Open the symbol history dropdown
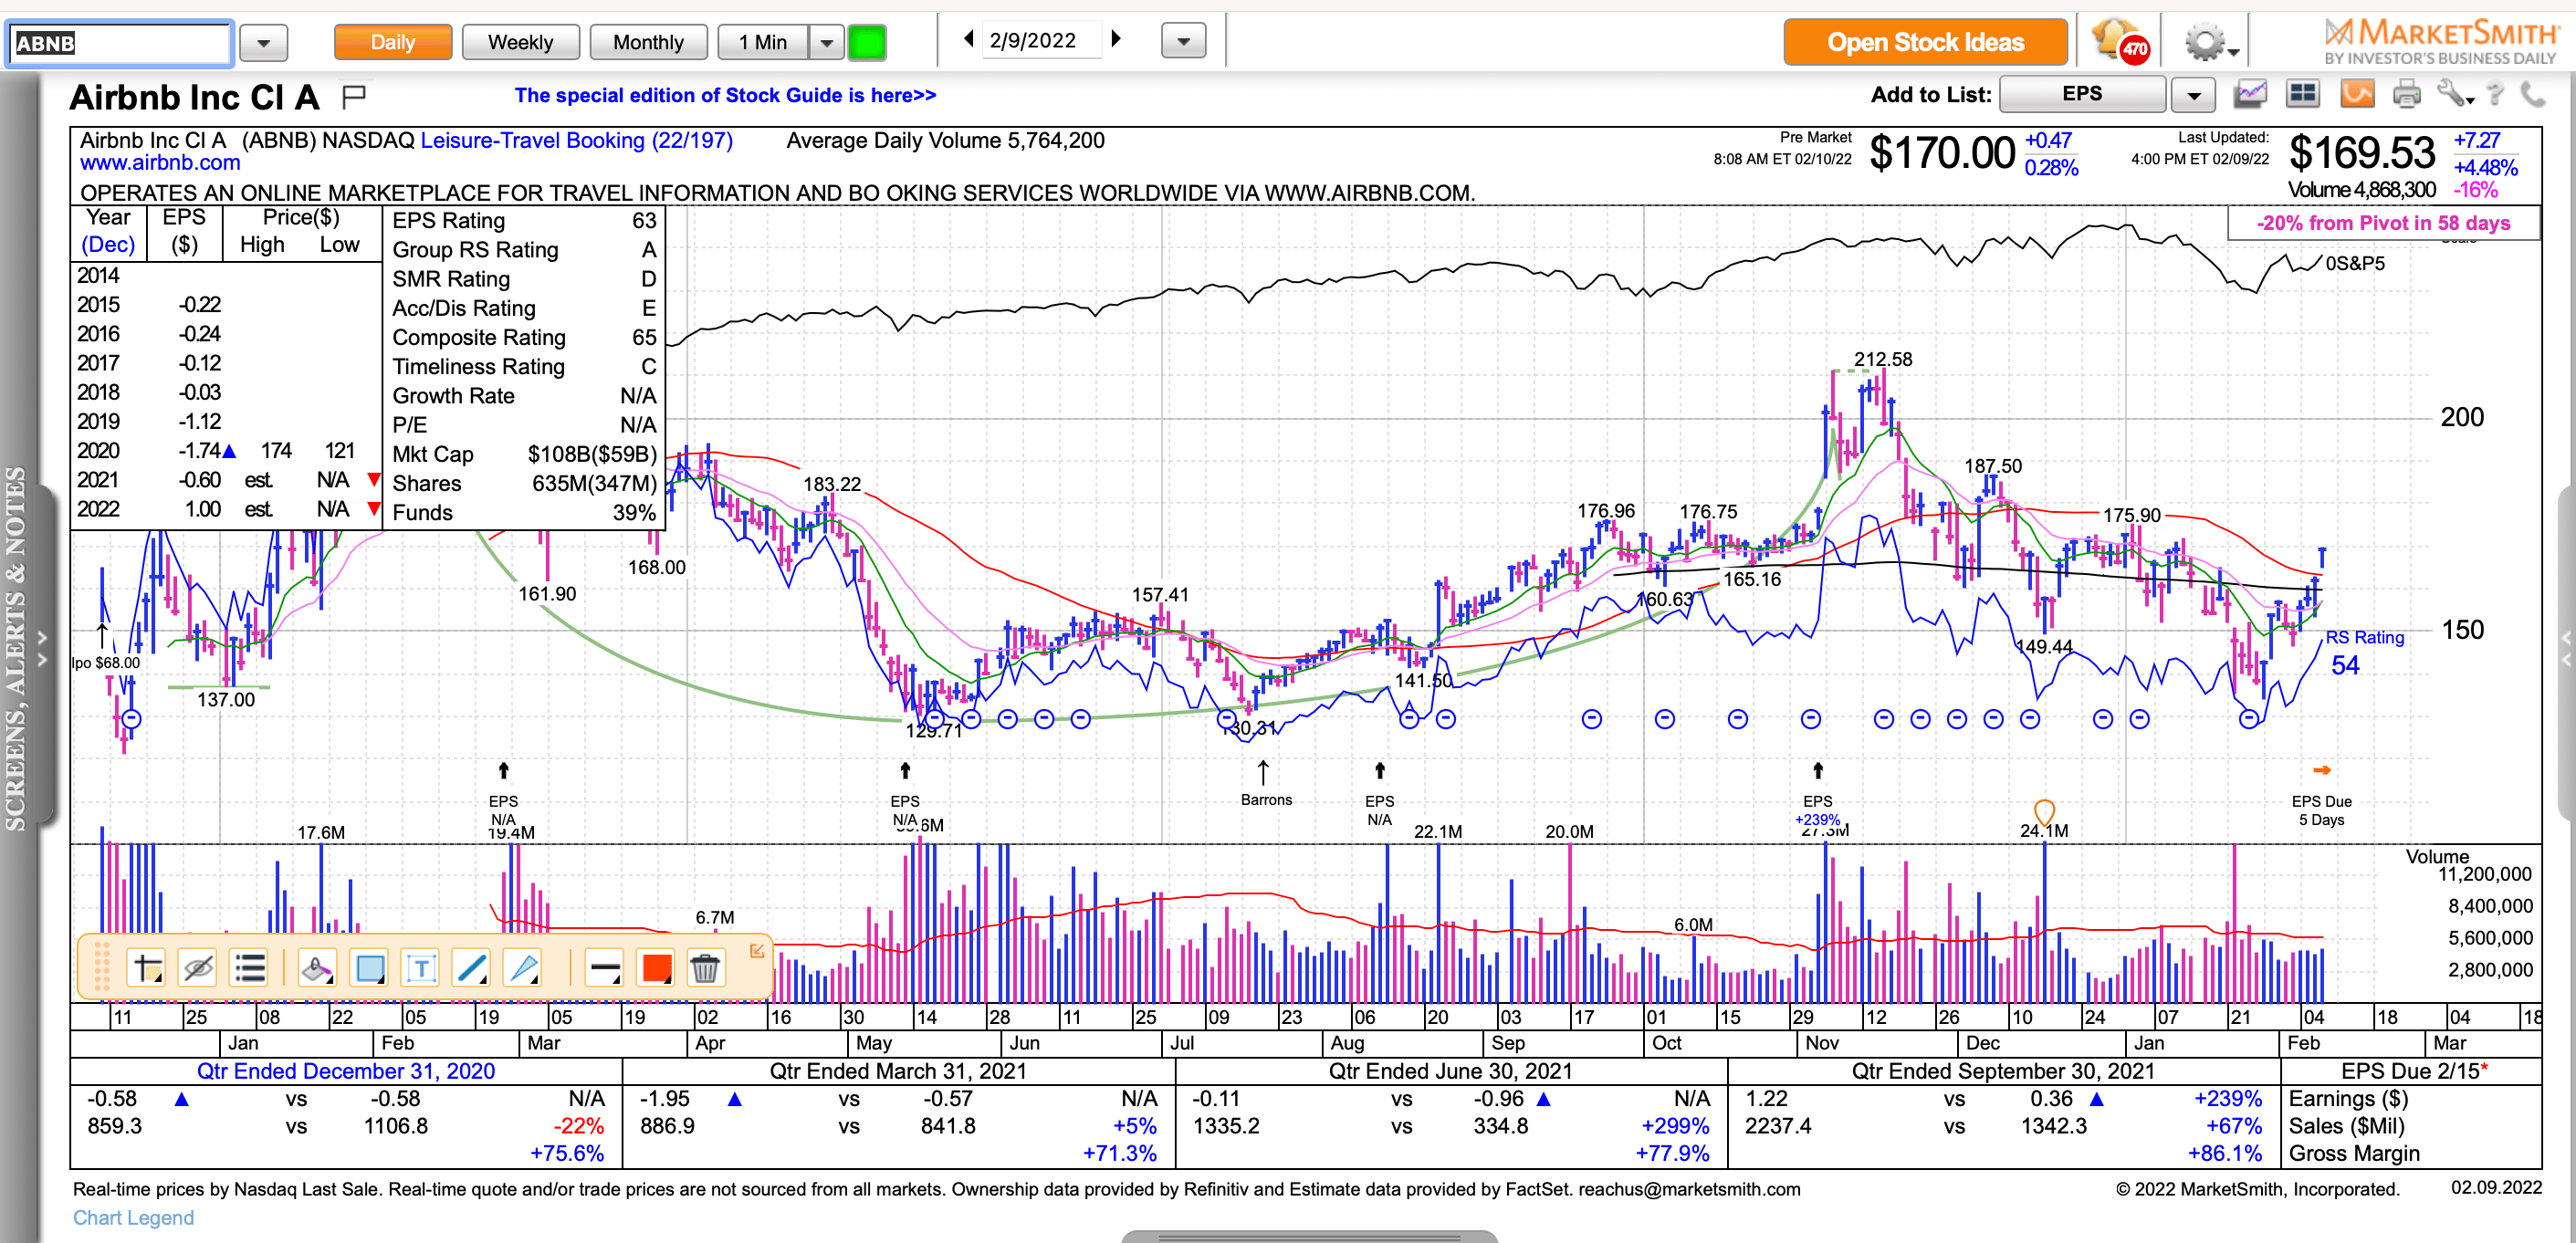The height and width of the screenshot is (1243, 2576). click(263, 43)
